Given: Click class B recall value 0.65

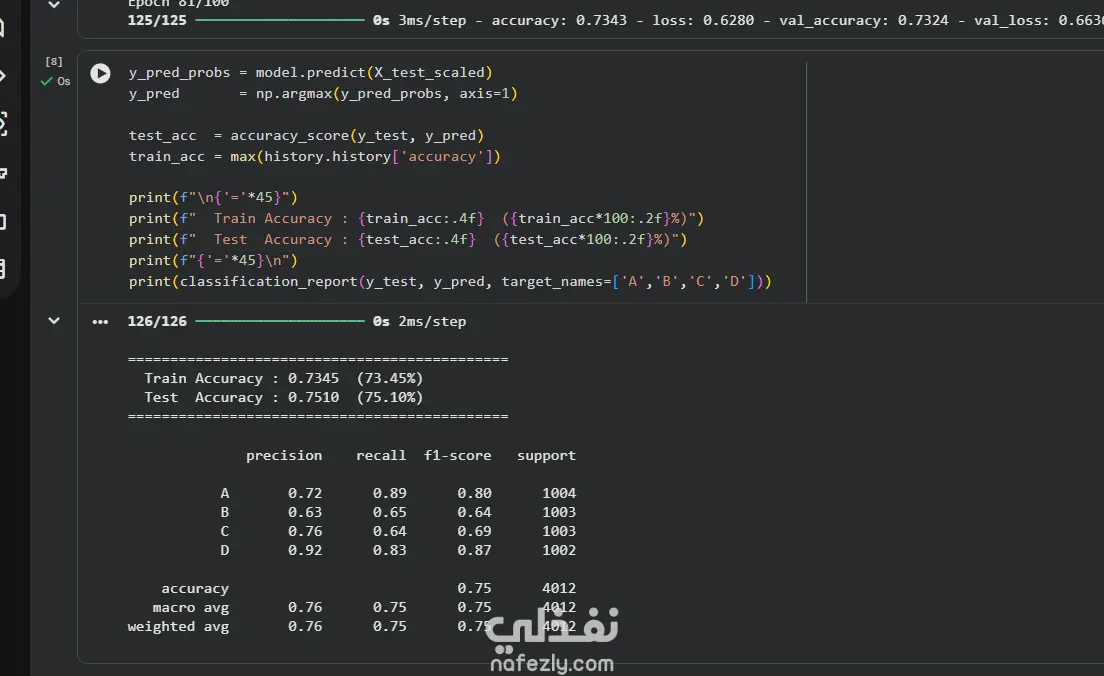Looking at the screenshot, I should click(x=389, y=512).
